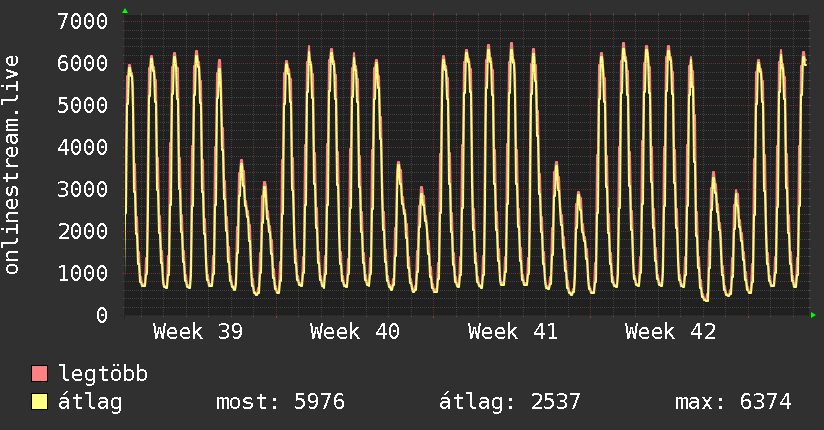Click the 5000 y-axis label
The width and height of the screenshot is (824, 430).
(83, 105)
